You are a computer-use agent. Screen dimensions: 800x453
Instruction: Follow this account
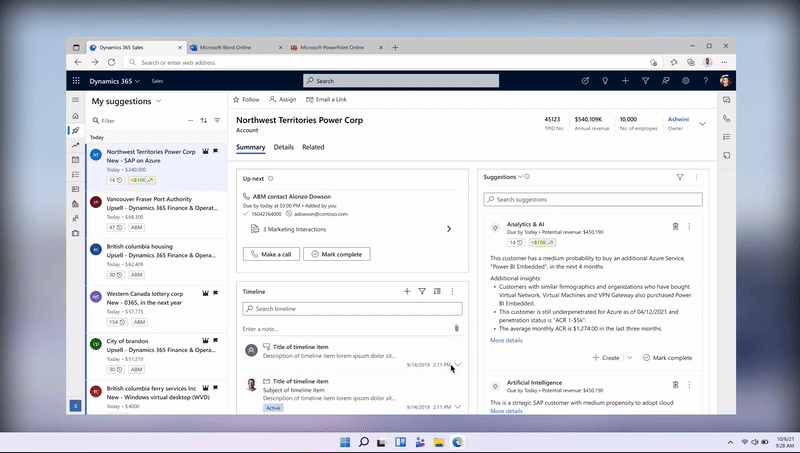tap(246, 99)
